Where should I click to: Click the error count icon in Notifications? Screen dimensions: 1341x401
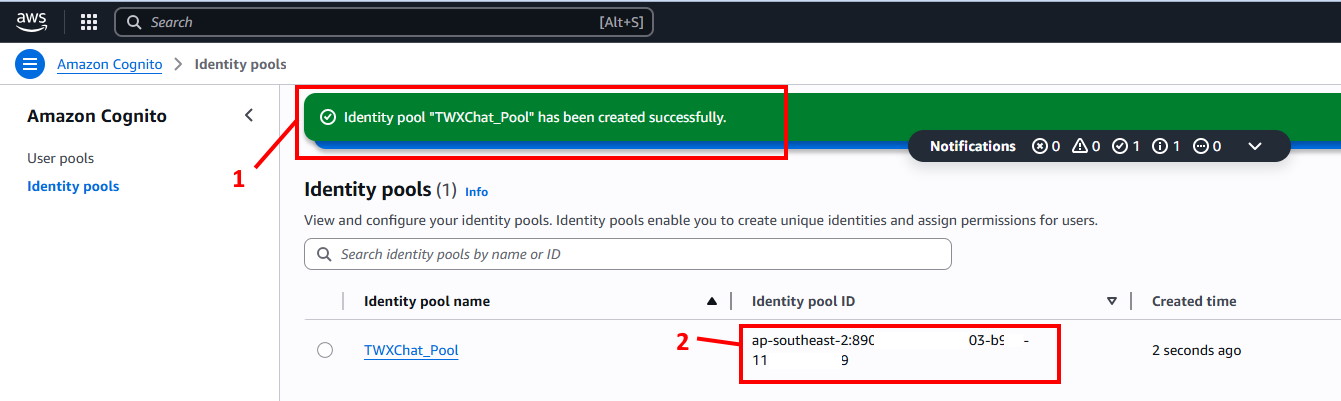pos(1040,146)
